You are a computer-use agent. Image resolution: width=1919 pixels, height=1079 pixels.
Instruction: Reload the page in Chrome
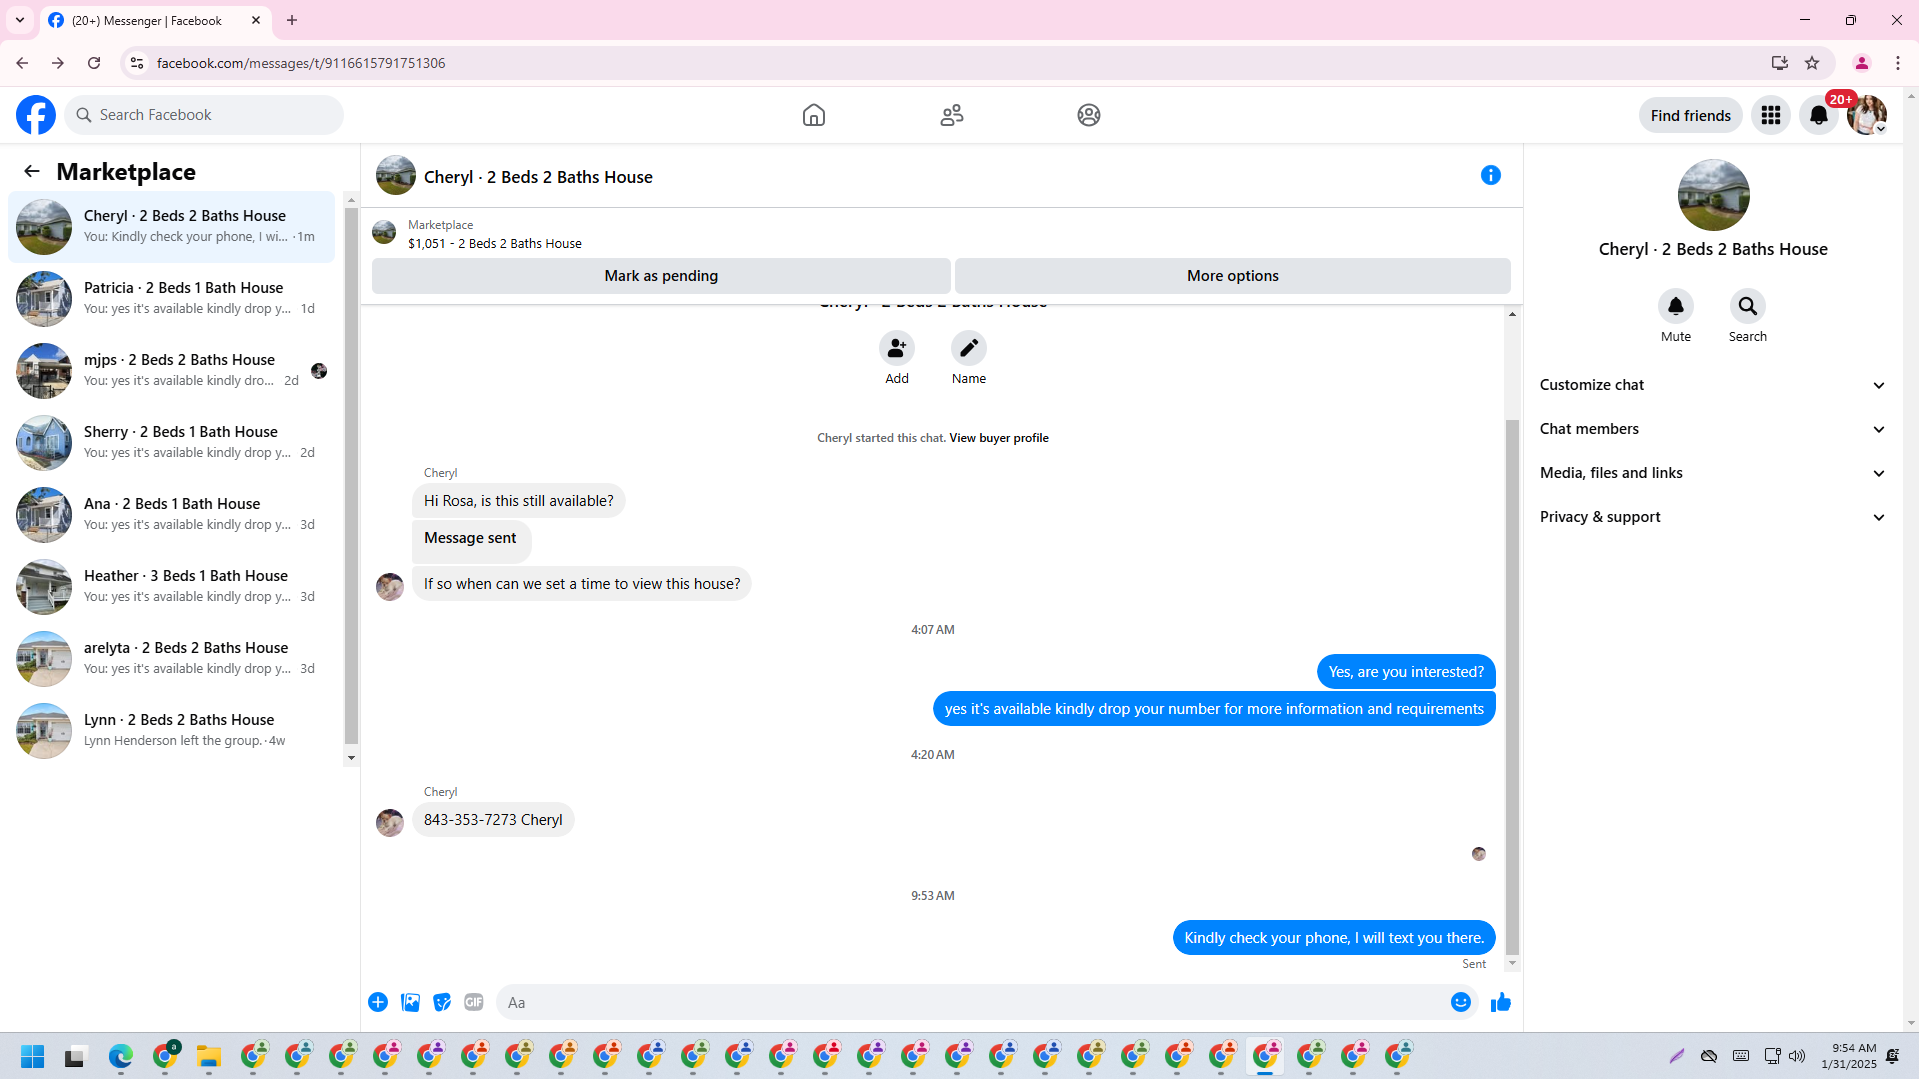[x=94, y=63]
